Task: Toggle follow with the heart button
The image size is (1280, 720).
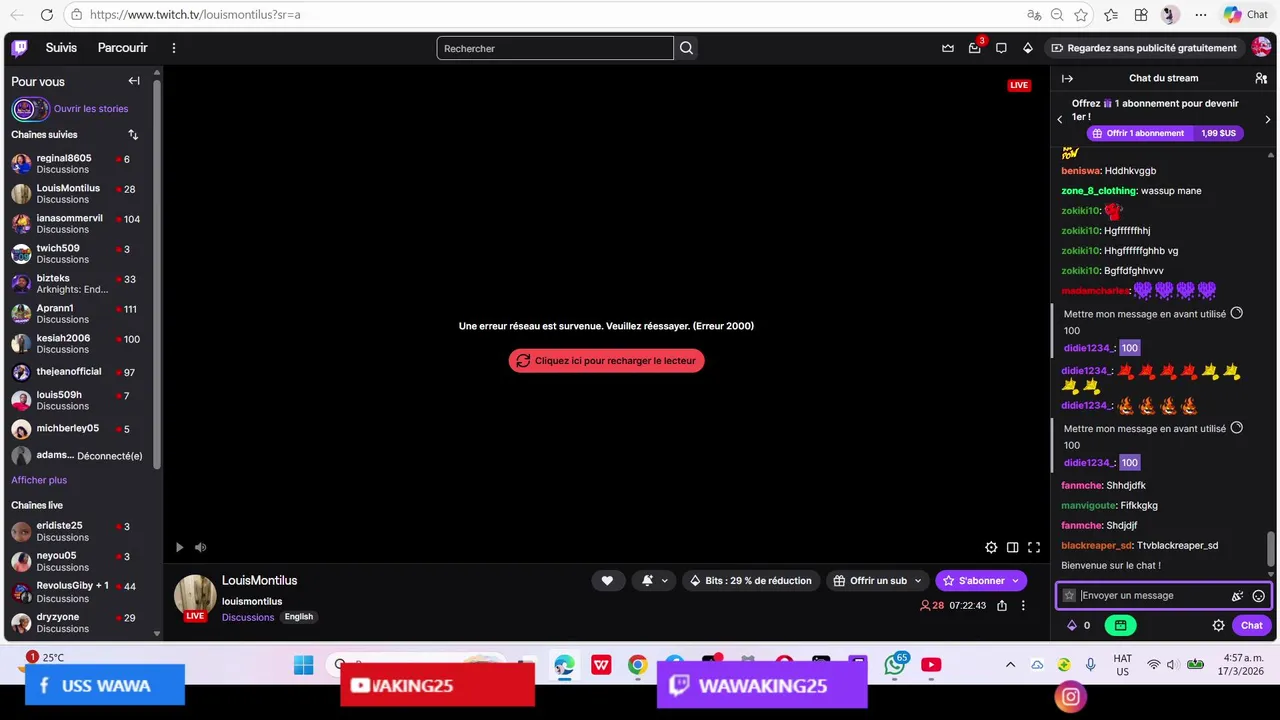Action: (607, 581)
